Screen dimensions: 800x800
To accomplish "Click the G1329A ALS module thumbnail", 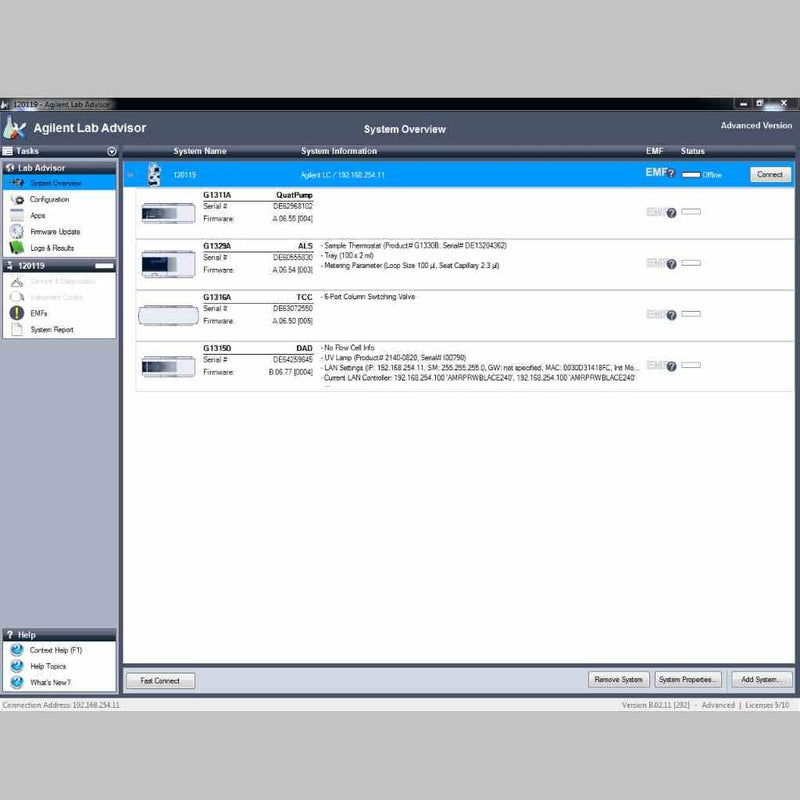I will [x=168, y=264].
